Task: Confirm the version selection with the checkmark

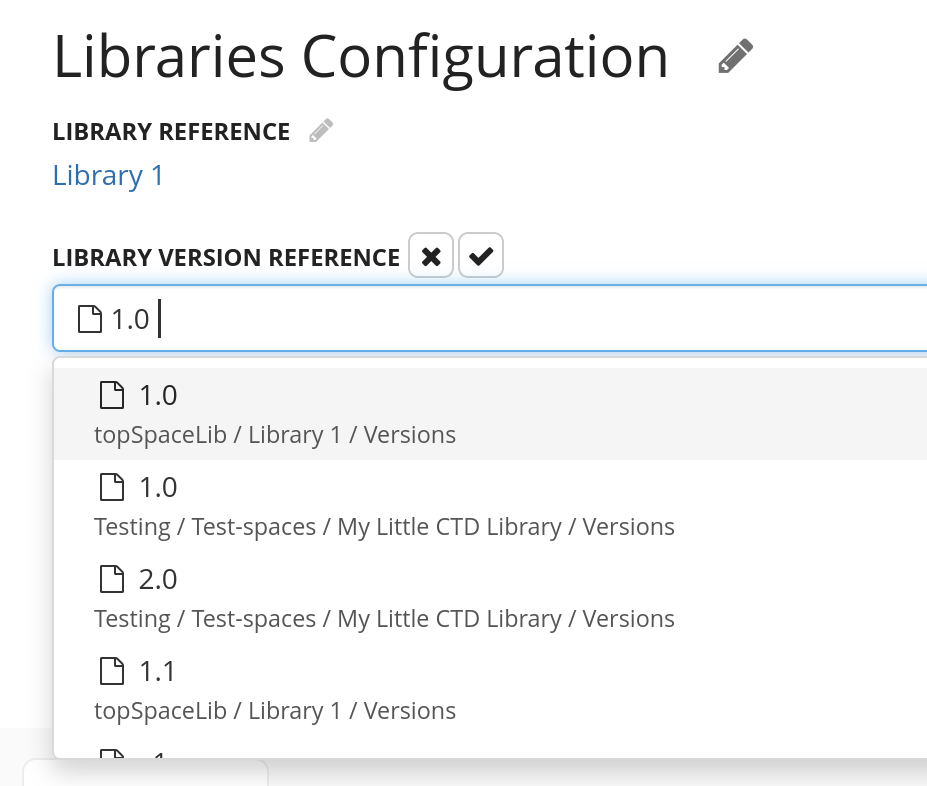Action: click(481, 256)
